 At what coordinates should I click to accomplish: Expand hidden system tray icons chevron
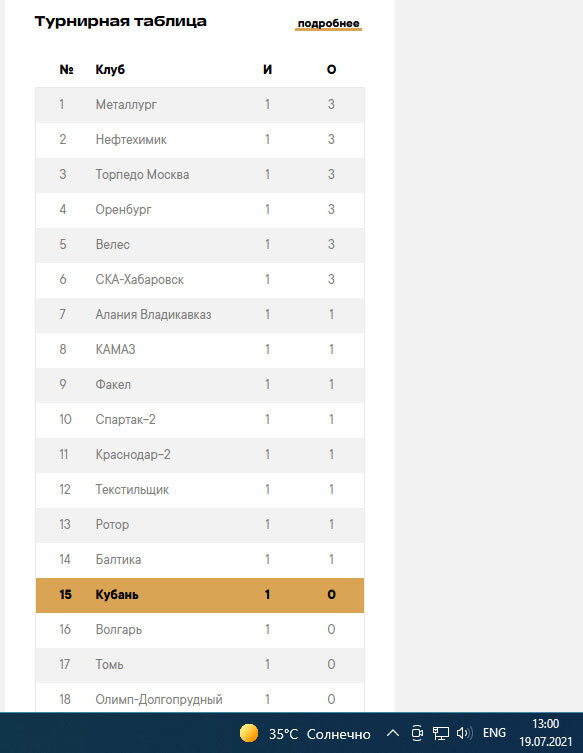(393, 733)
